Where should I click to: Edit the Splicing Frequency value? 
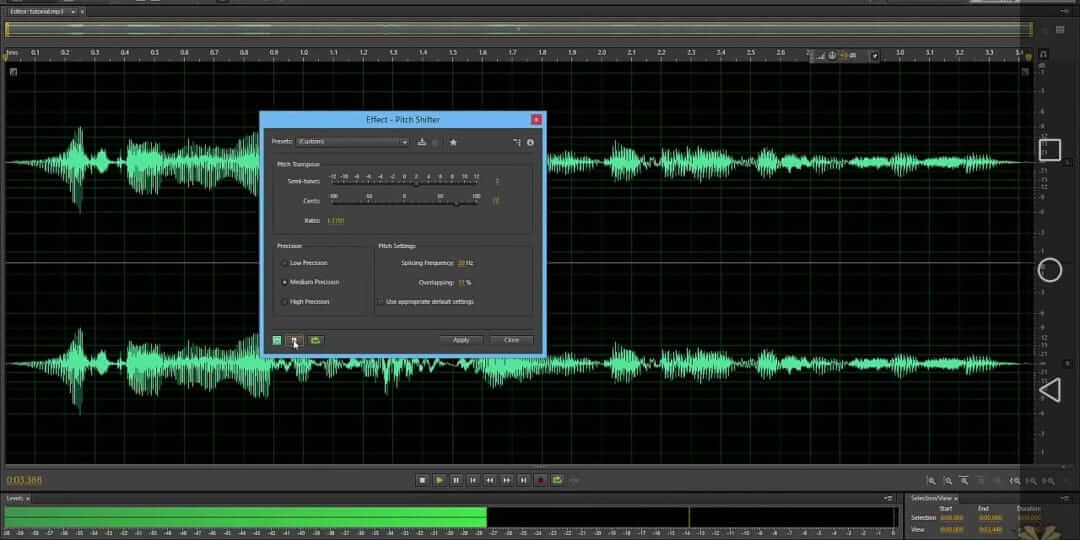tap(461, 263)
